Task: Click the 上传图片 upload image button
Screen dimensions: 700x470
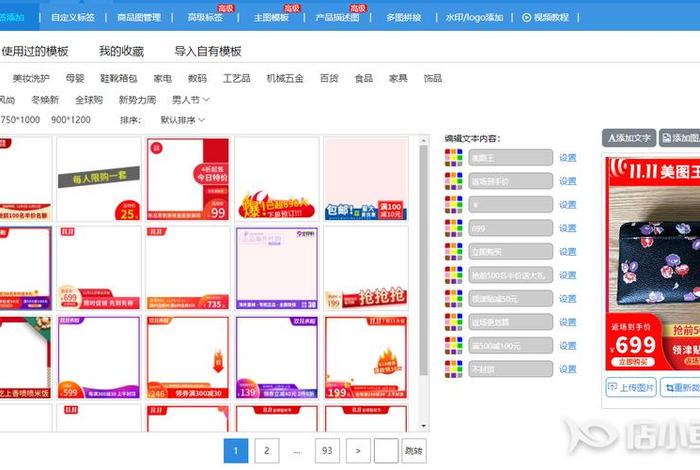Action: [x=631, y=387]
